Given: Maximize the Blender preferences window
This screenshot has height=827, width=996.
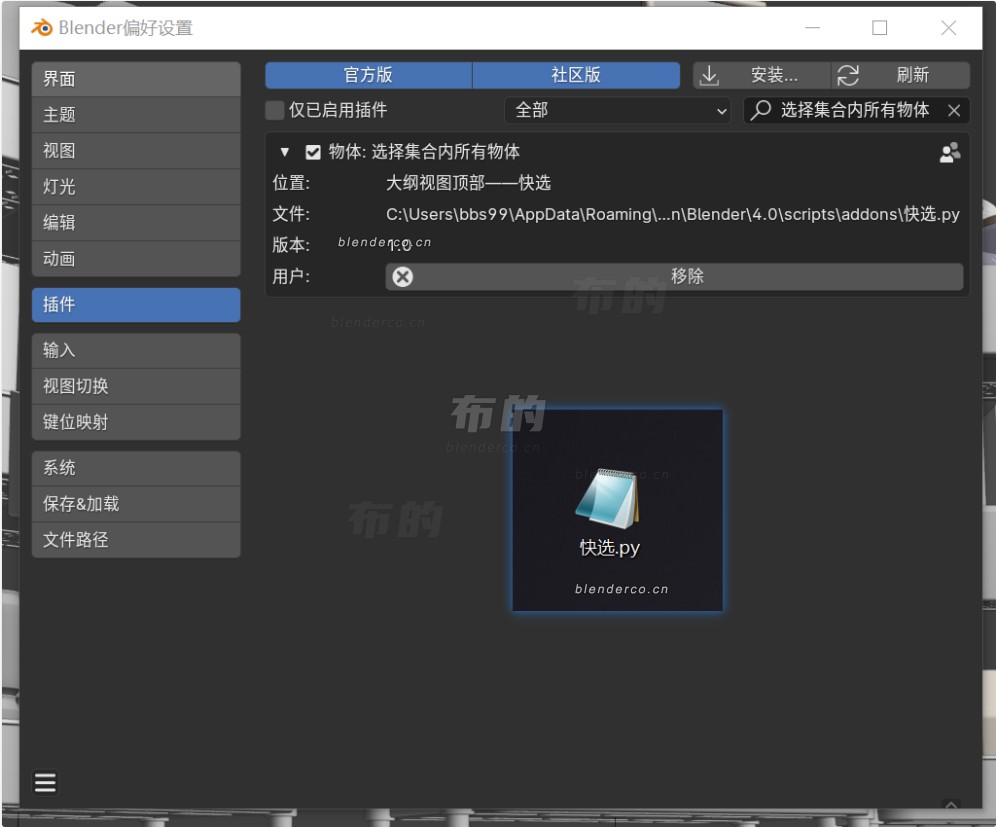Looking at the screenshot, I should pyautogui.click(x=880, y=28).
